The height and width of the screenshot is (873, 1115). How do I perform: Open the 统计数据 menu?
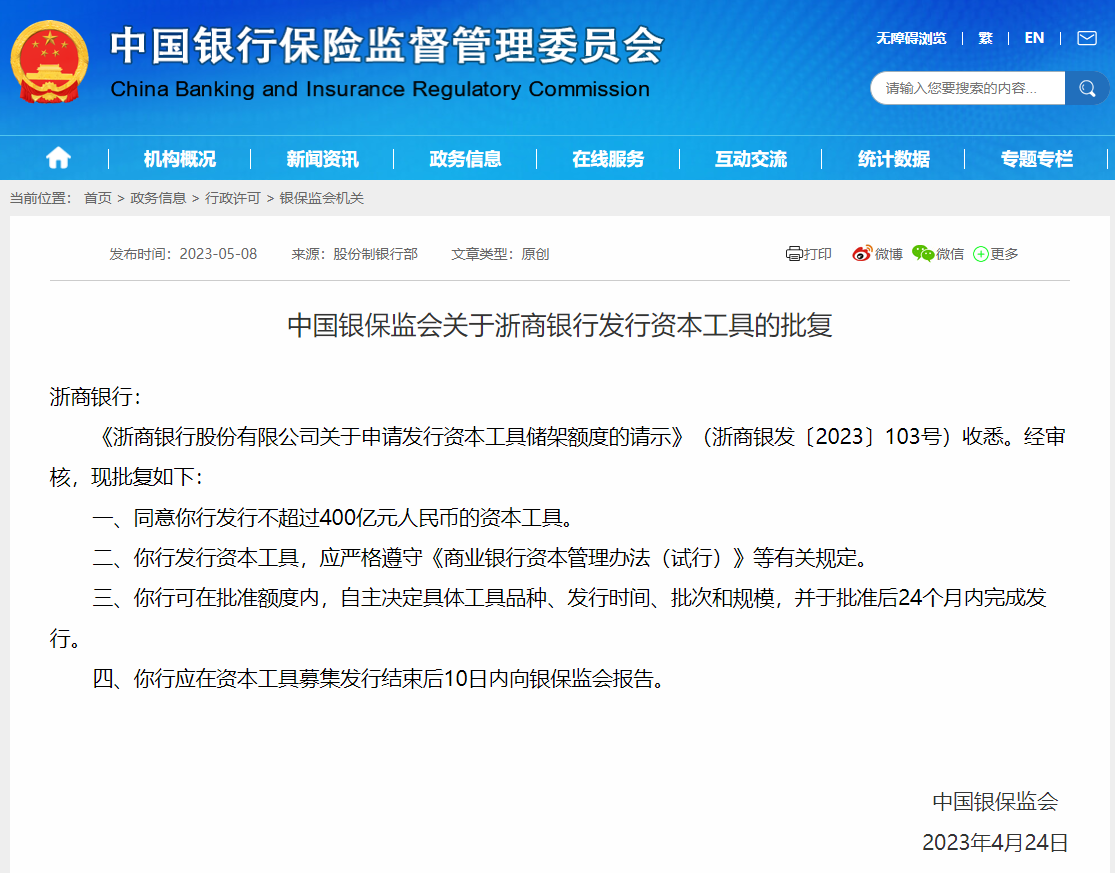point(894,159)
